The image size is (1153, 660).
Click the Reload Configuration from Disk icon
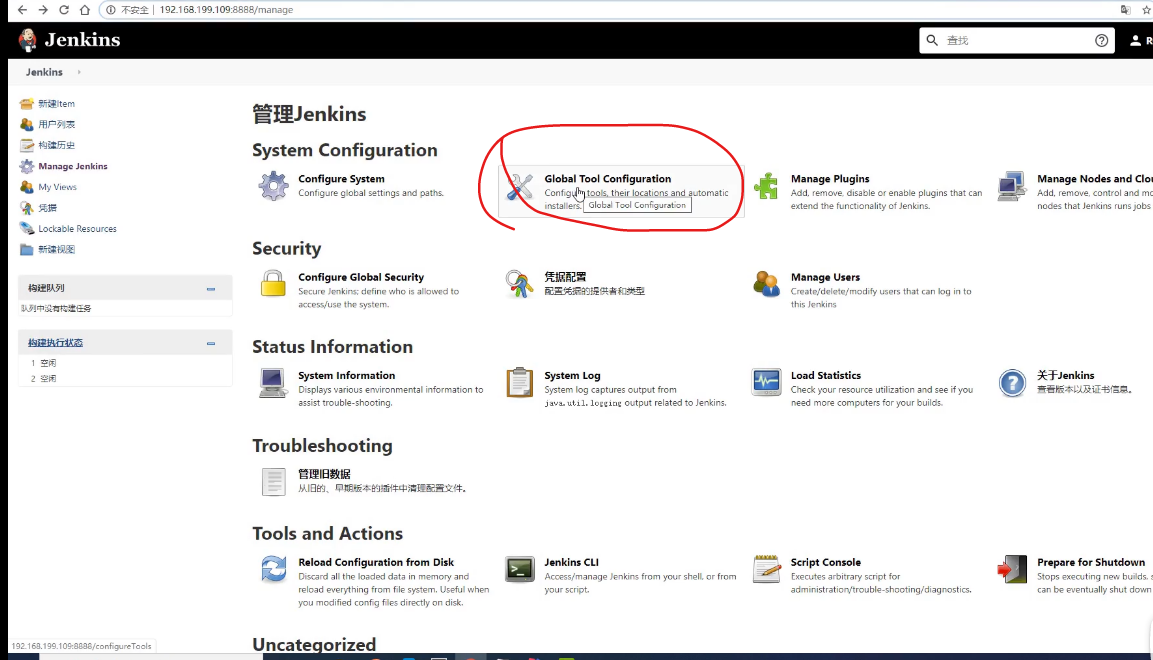coord(273,569)
